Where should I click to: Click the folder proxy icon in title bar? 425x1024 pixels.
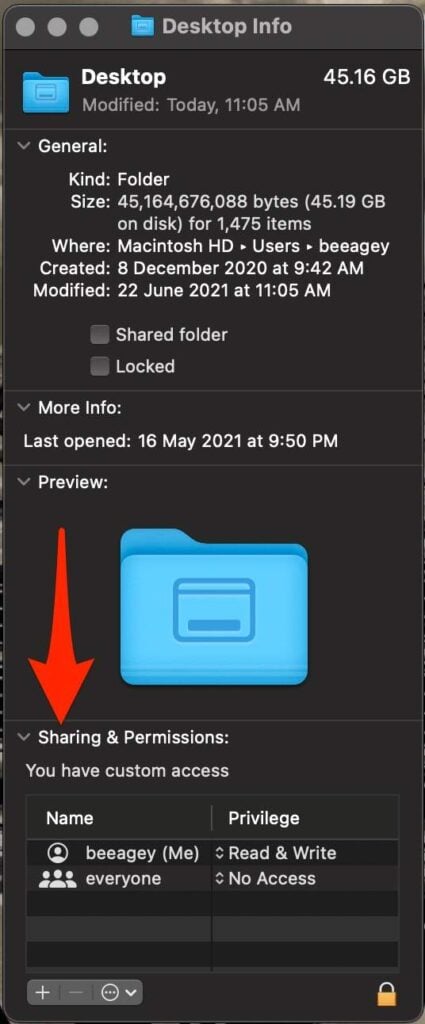(x=143, y=27)
